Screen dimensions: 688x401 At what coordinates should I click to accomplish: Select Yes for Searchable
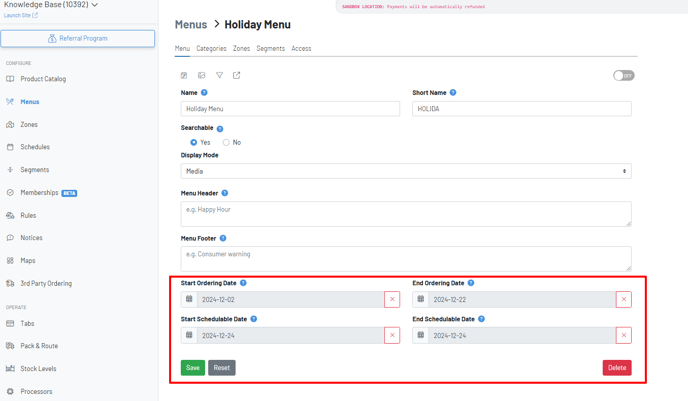pos(194,142)
